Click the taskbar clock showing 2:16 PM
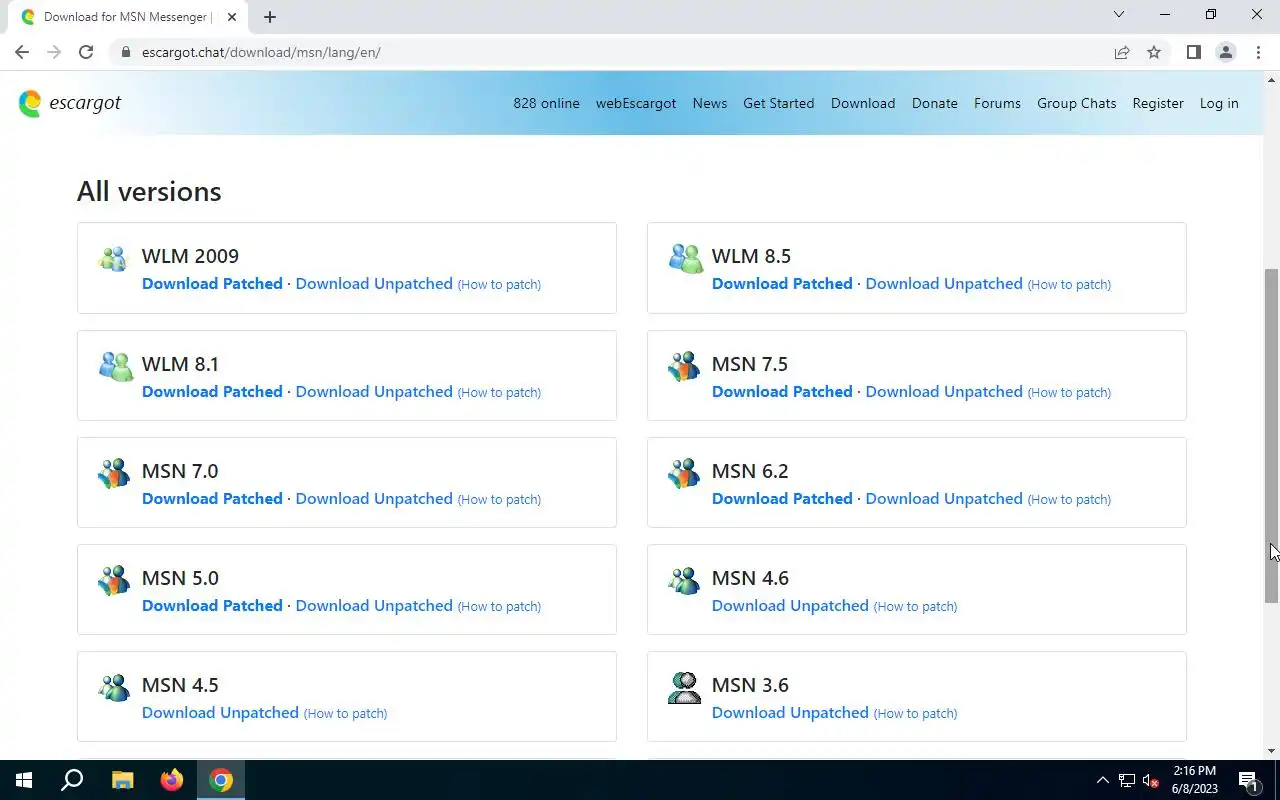This screenshot has height=800, width=1280. [x=1195, y=780]
